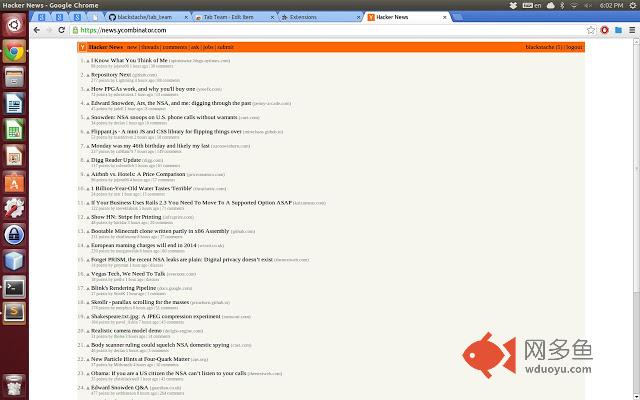Open 'Airbnb vs. Hotels: A Price Comparison'
Image resolution: width=640 pixels, height=400 pixels.
click(x=138, y=174)
